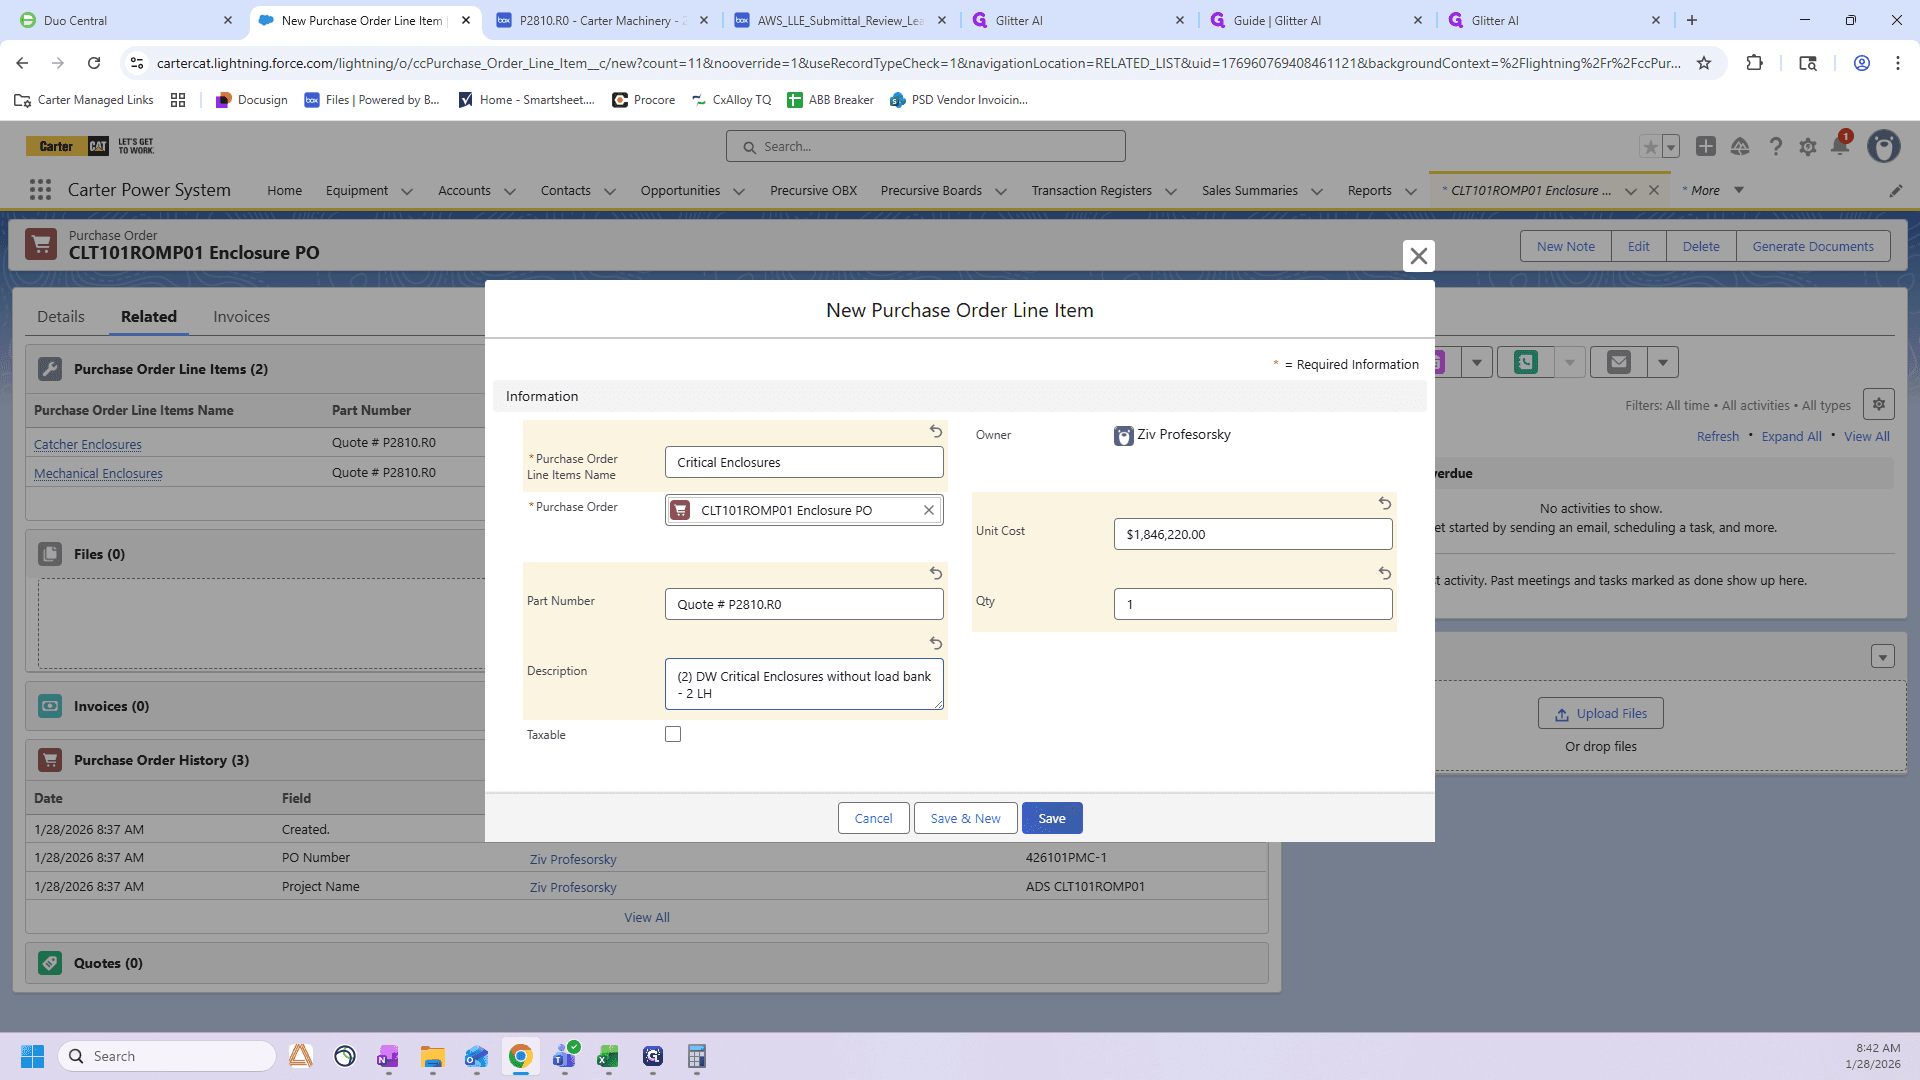Open Excel from the Windows taskbar
This screenshot has height=1080, width=1920.
608,1056
